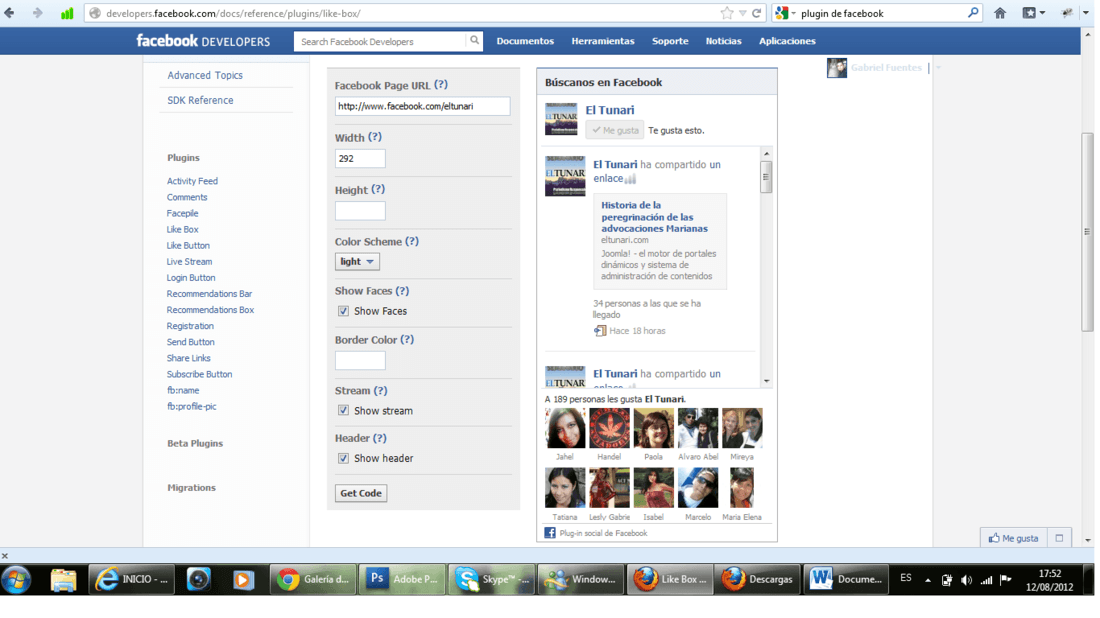1100x618 pixels.
Task: Open Herramientas menu
Action: pos(603,41)
